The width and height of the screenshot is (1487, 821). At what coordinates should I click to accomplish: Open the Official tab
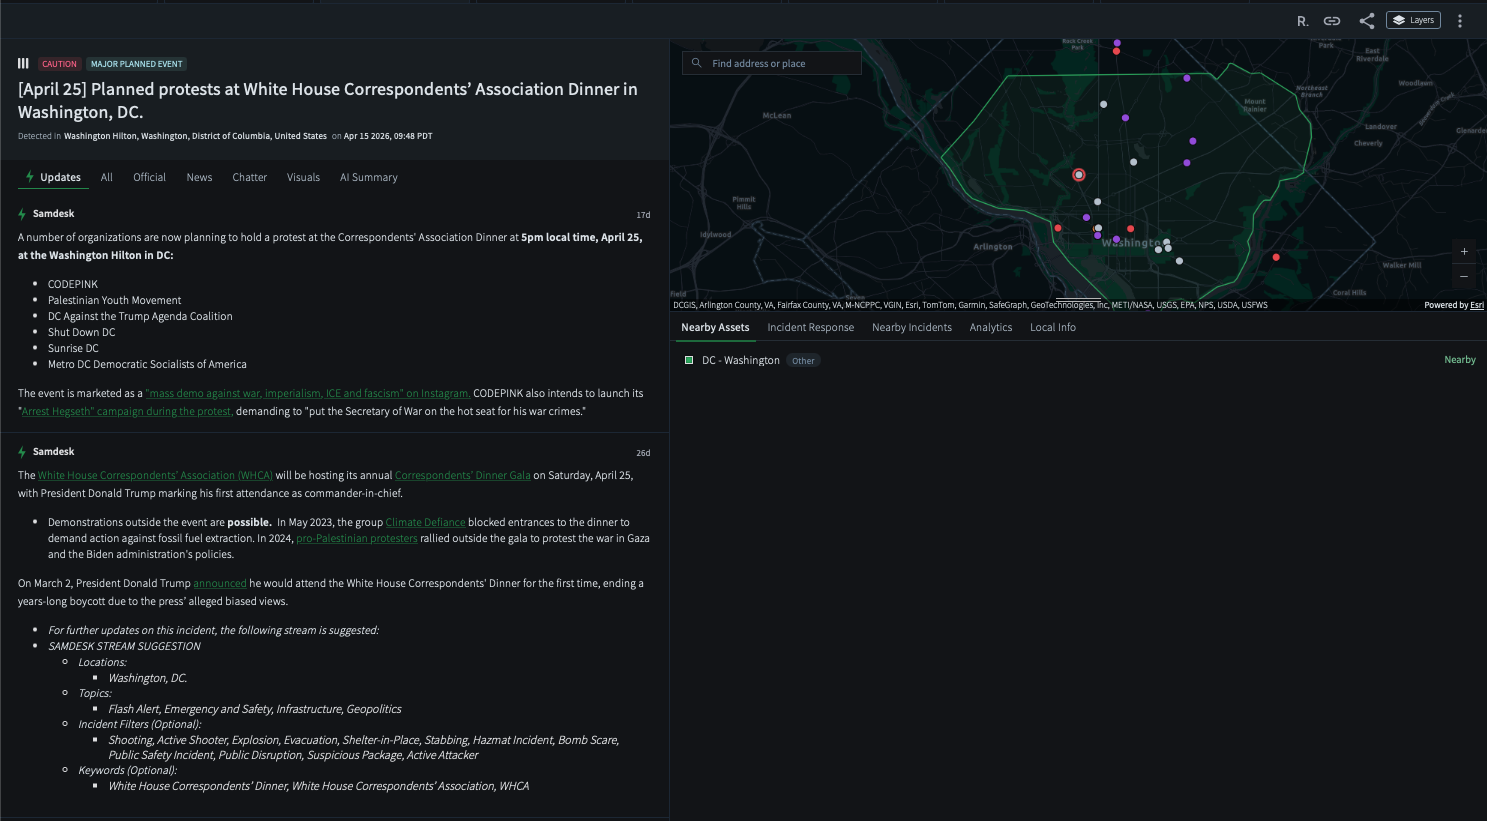(x=150, y=177)
